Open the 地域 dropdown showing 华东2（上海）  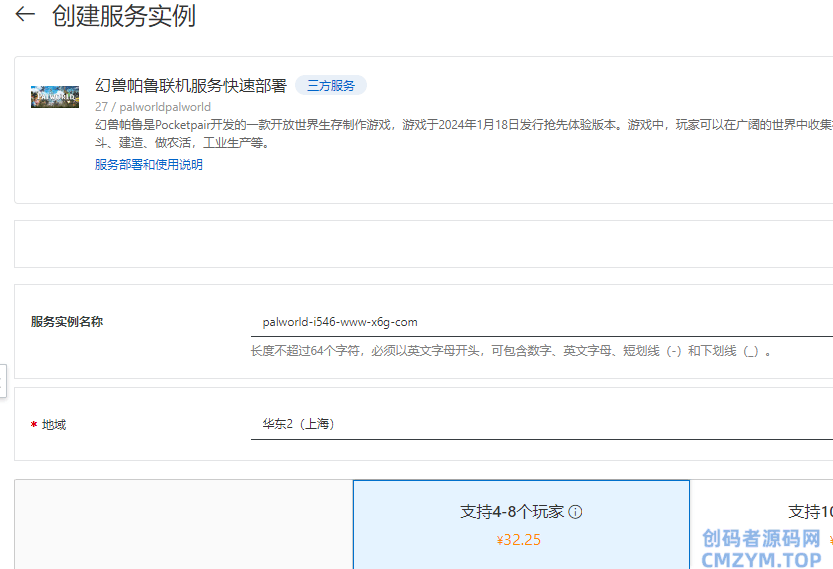(x=540, y=424)
